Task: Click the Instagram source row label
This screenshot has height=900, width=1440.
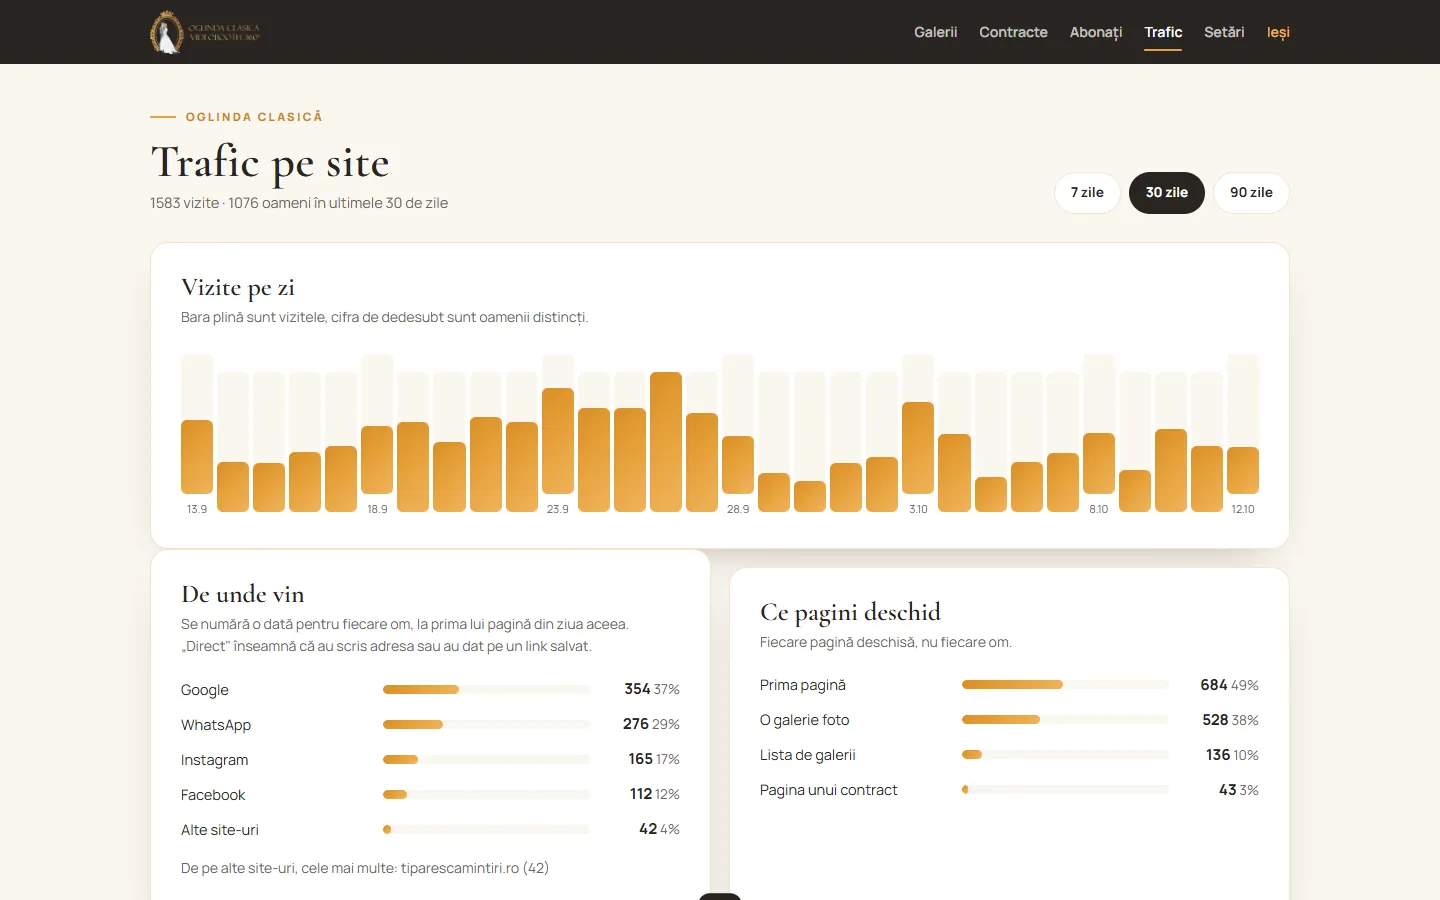Action: (x=215, y=760)
